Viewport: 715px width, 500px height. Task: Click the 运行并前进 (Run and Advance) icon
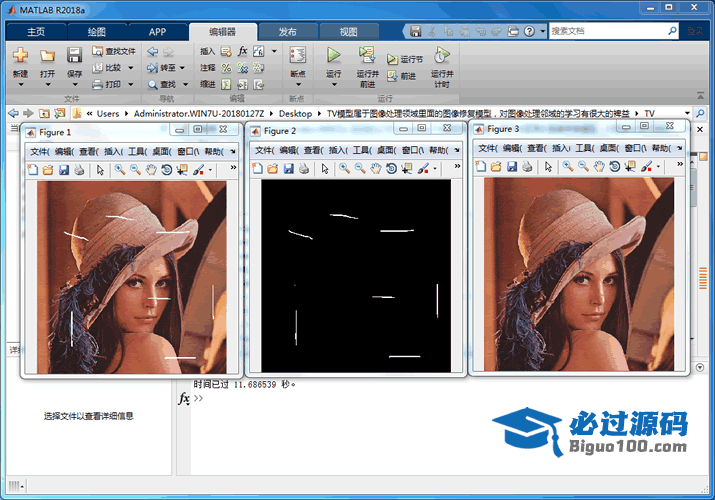coord(367,55)
